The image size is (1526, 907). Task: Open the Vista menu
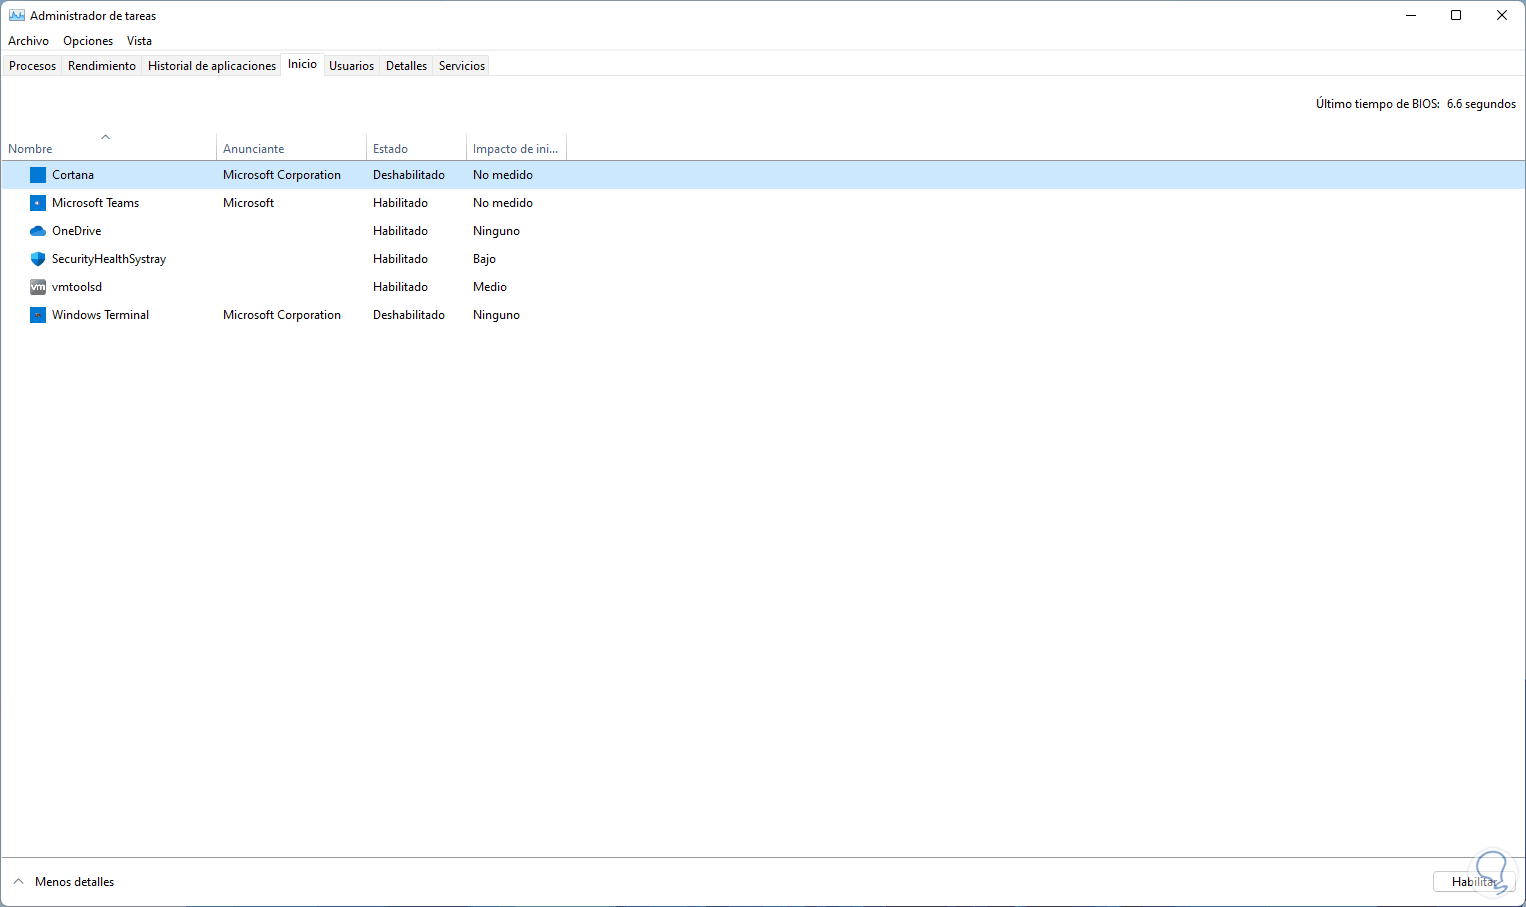(139, 41)
